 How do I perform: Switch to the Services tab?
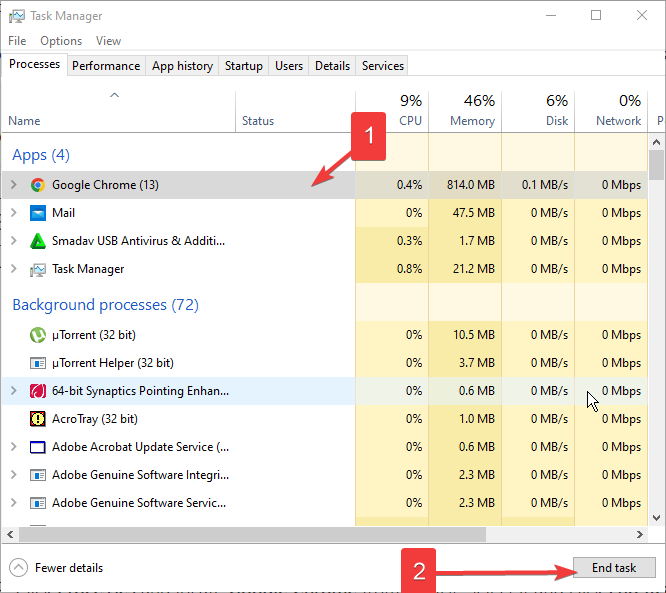pyautogui.click(x=383, y=66)
